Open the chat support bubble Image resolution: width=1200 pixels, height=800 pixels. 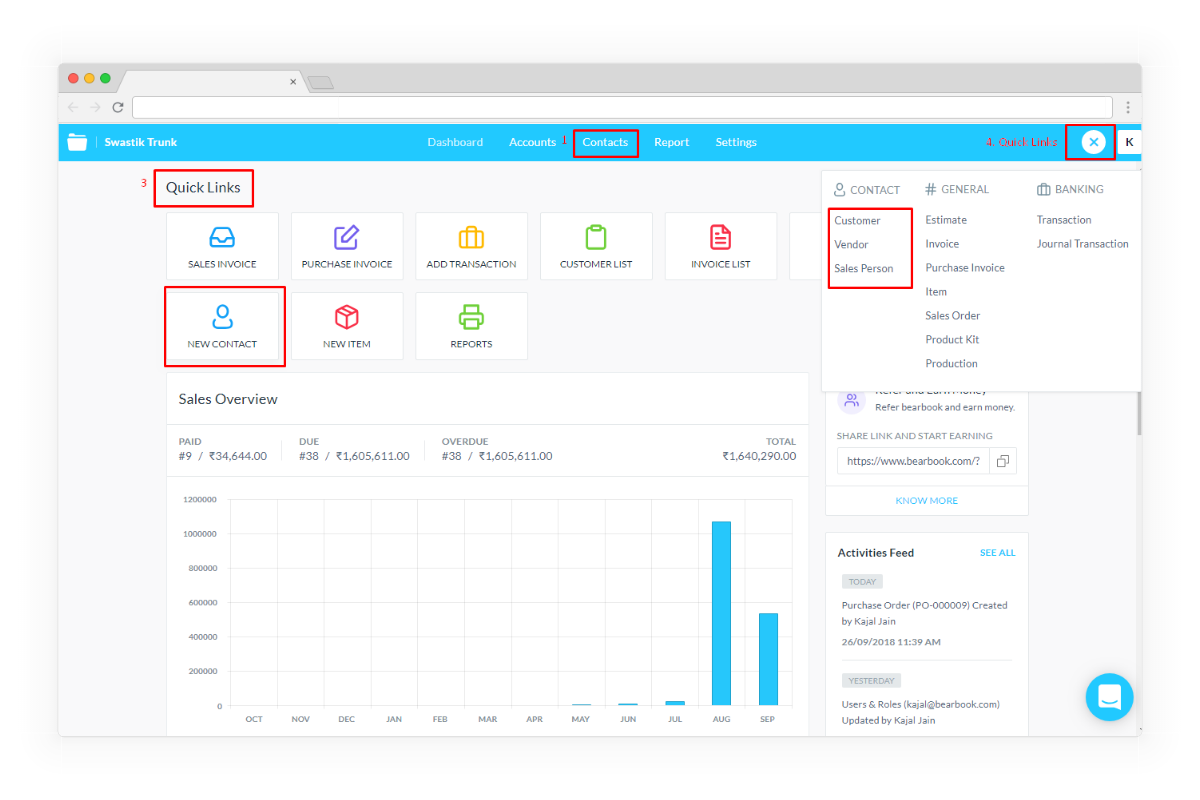pyautogui.click(x=1109, y=697)
